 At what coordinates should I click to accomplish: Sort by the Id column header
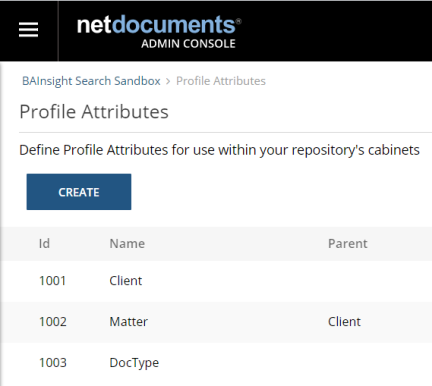coord(44,243)
